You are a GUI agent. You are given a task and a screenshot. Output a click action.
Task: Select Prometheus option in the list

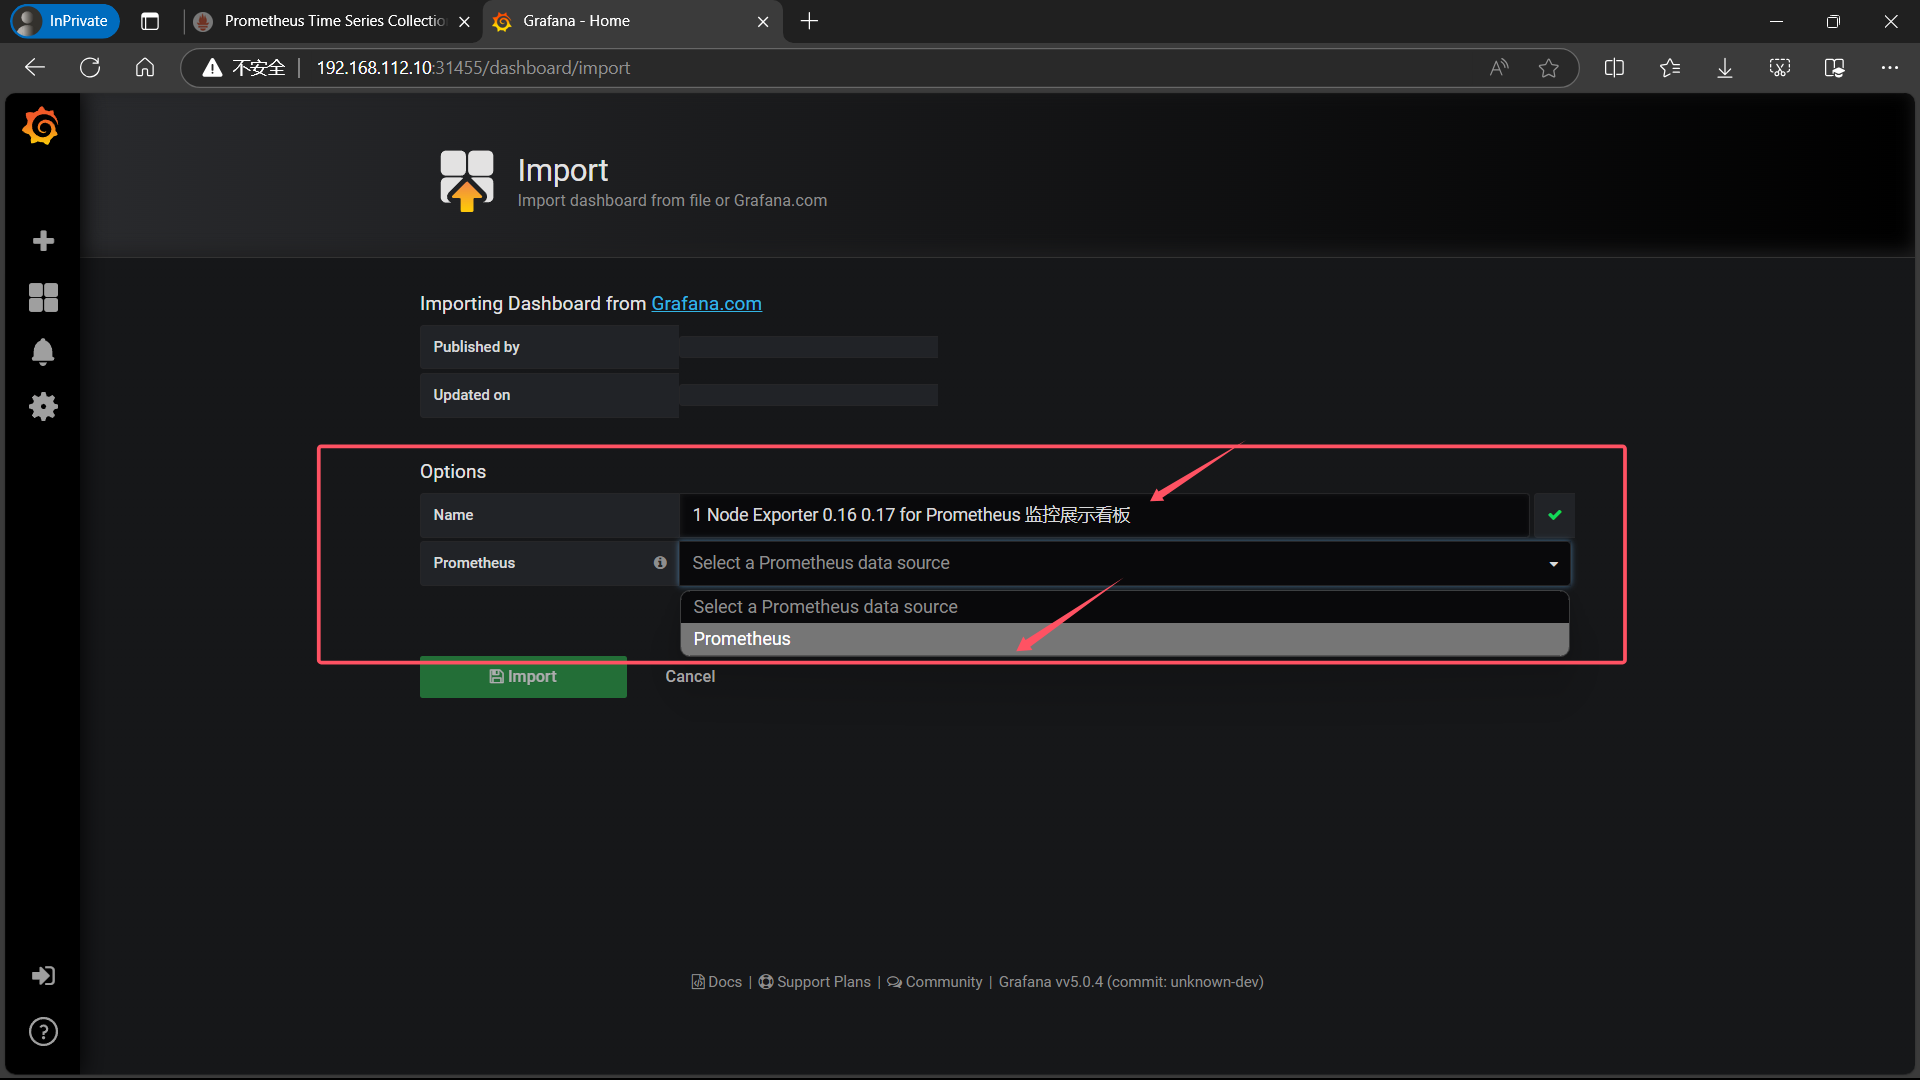click(x=1124, y=639)
